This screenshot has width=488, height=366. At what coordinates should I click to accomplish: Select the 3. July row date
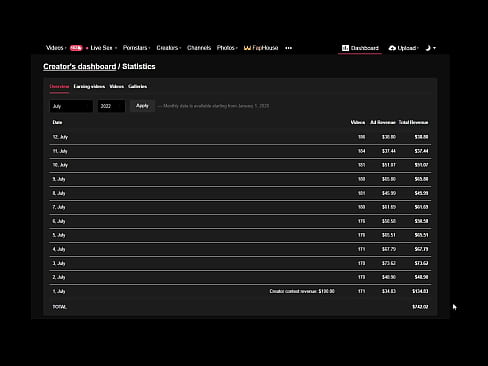(x=59, y=263)
